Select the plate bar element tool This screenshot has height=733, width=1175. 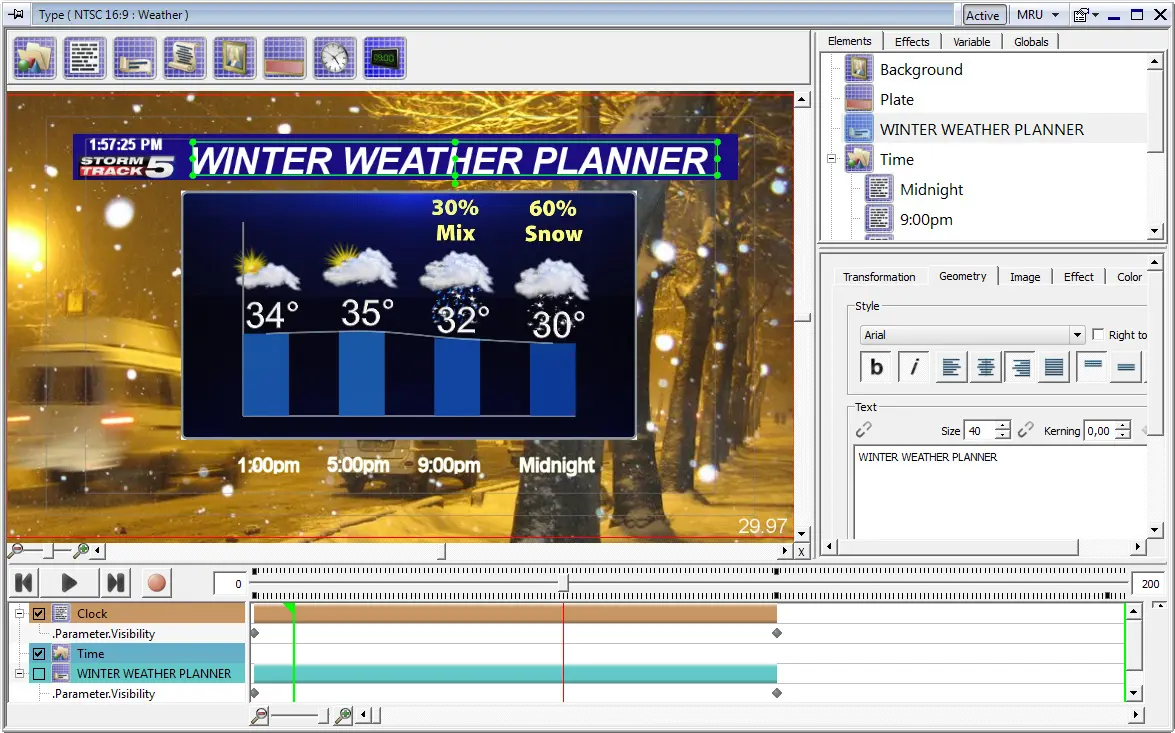tap(285, 57)
